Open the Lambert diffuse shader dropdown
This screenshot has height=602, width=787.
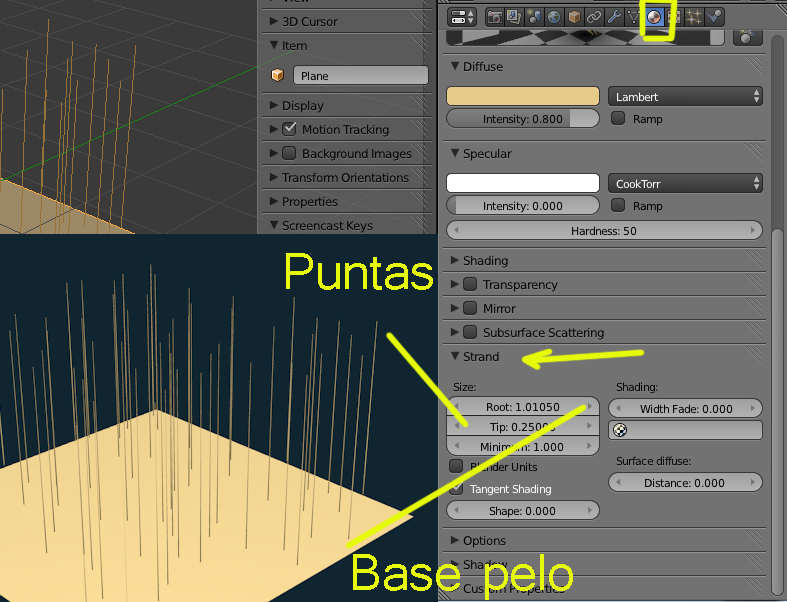tap(685, 96)
